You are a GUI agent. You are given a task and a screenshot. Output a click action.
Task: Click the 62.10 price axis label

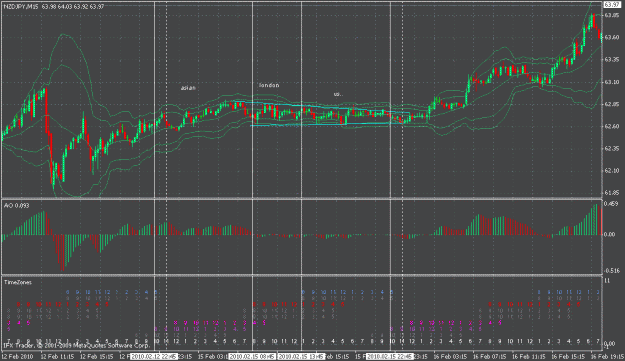[612, 171]
